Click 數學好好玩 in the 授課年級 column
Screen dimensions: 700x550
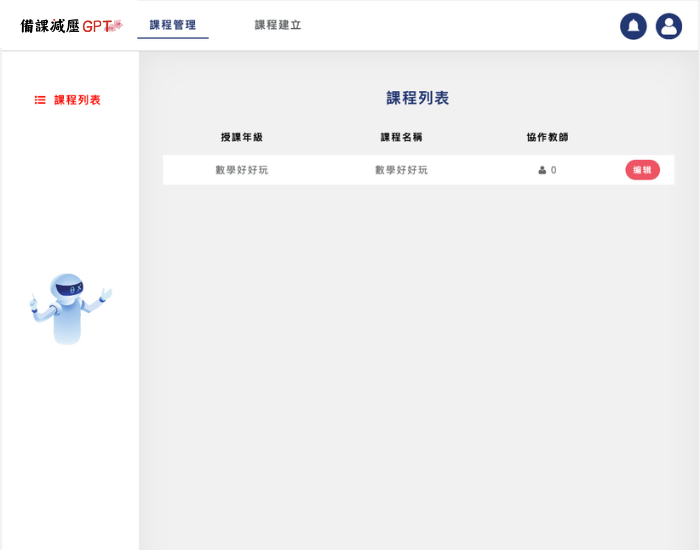tap(242, 170)
